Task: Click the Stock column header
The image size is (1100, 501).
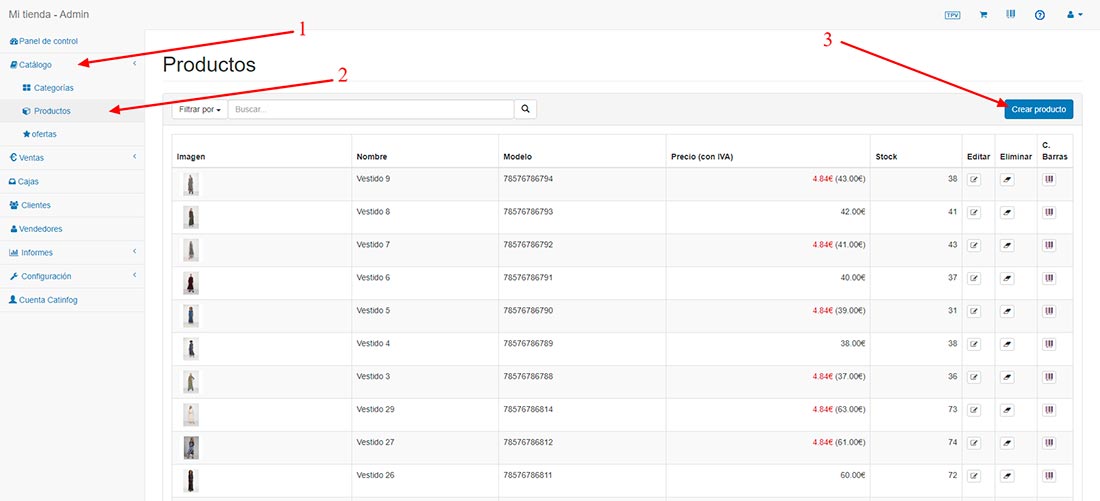Action: point(887,157)
